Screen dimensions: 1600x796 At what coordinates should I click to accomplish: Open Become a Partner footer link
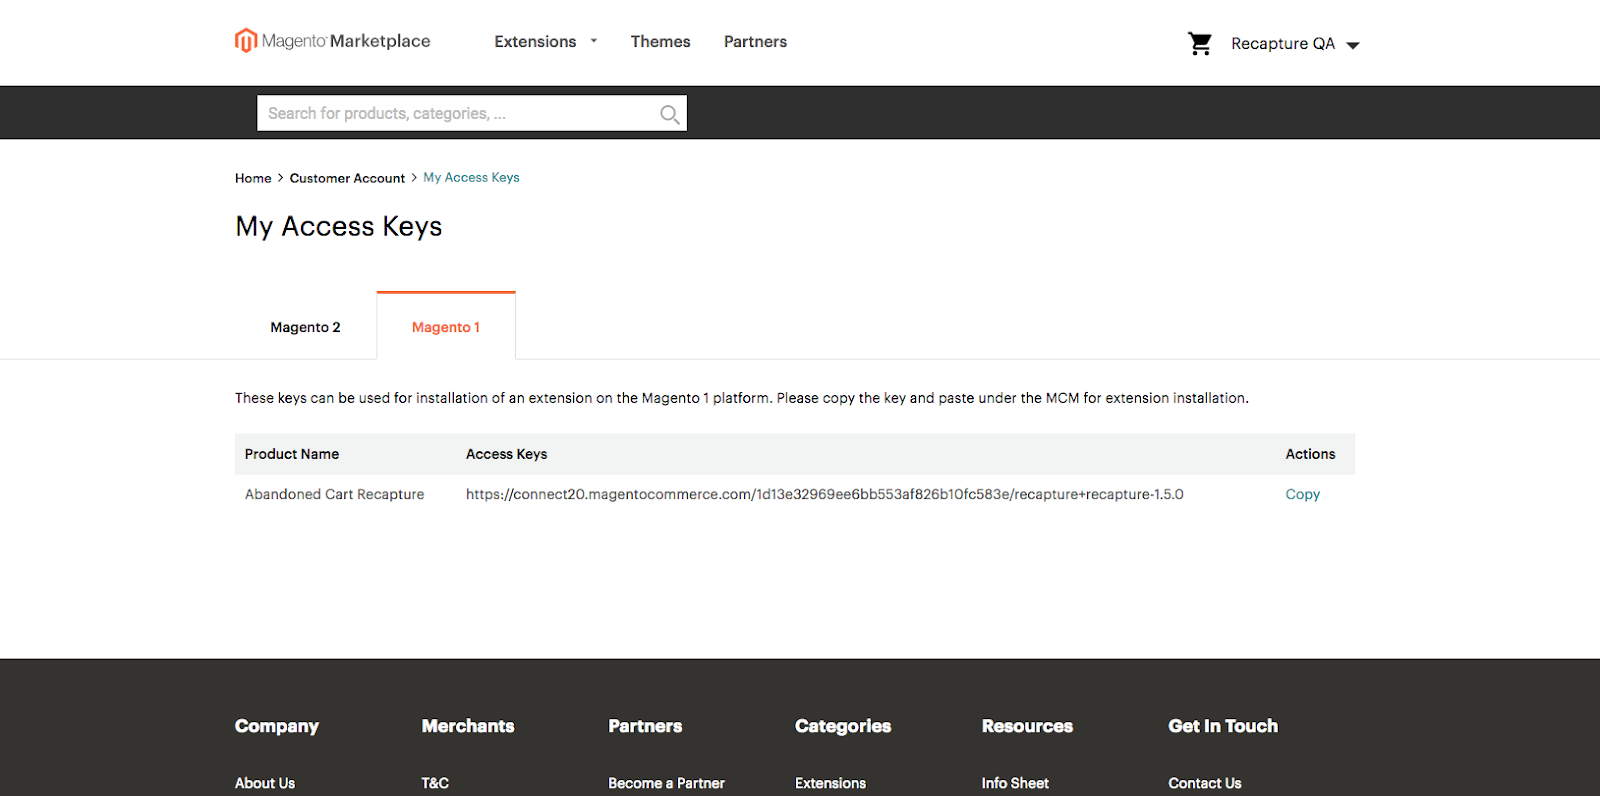pyautogui.click(x=666, y=783)
